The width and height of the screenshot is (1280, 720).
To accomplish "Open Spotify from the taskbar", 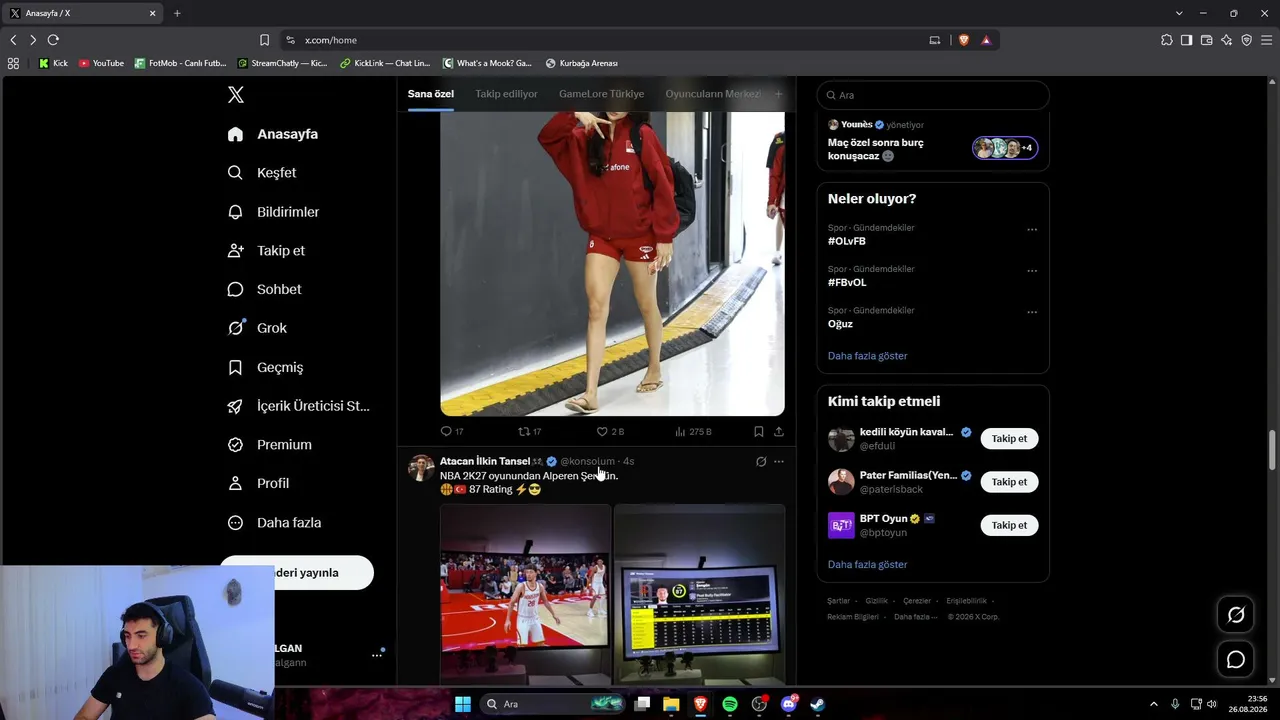I will pos(730,704).
